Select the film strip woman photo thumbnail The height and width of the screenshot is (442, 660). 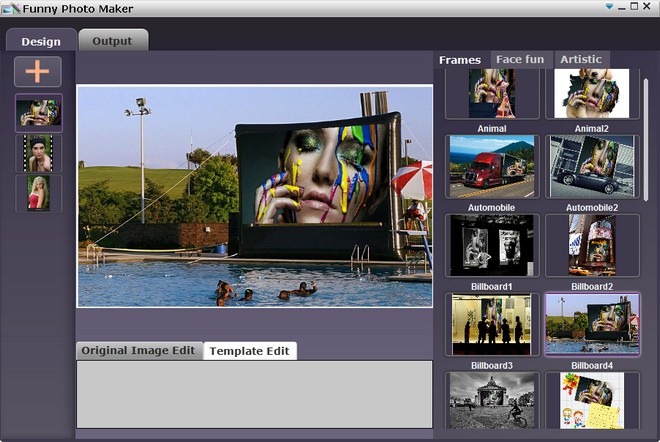[x=39, y=153]
